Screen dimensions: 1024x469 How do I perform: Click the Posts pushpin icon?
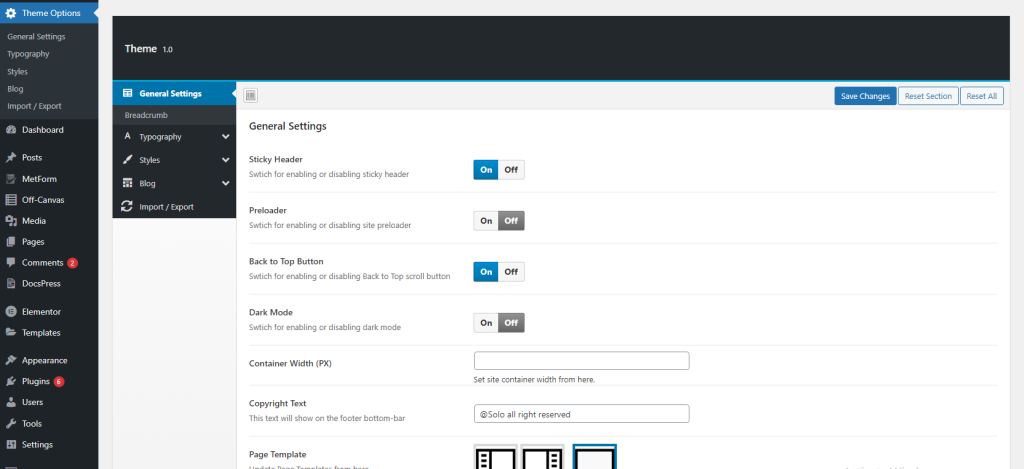pos(11,158)
